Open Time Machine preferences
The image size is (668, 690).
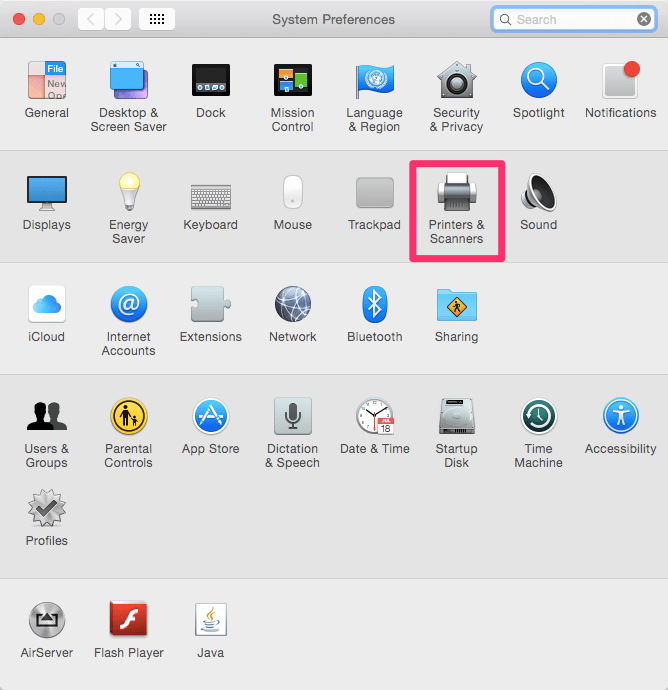point(538,418)
